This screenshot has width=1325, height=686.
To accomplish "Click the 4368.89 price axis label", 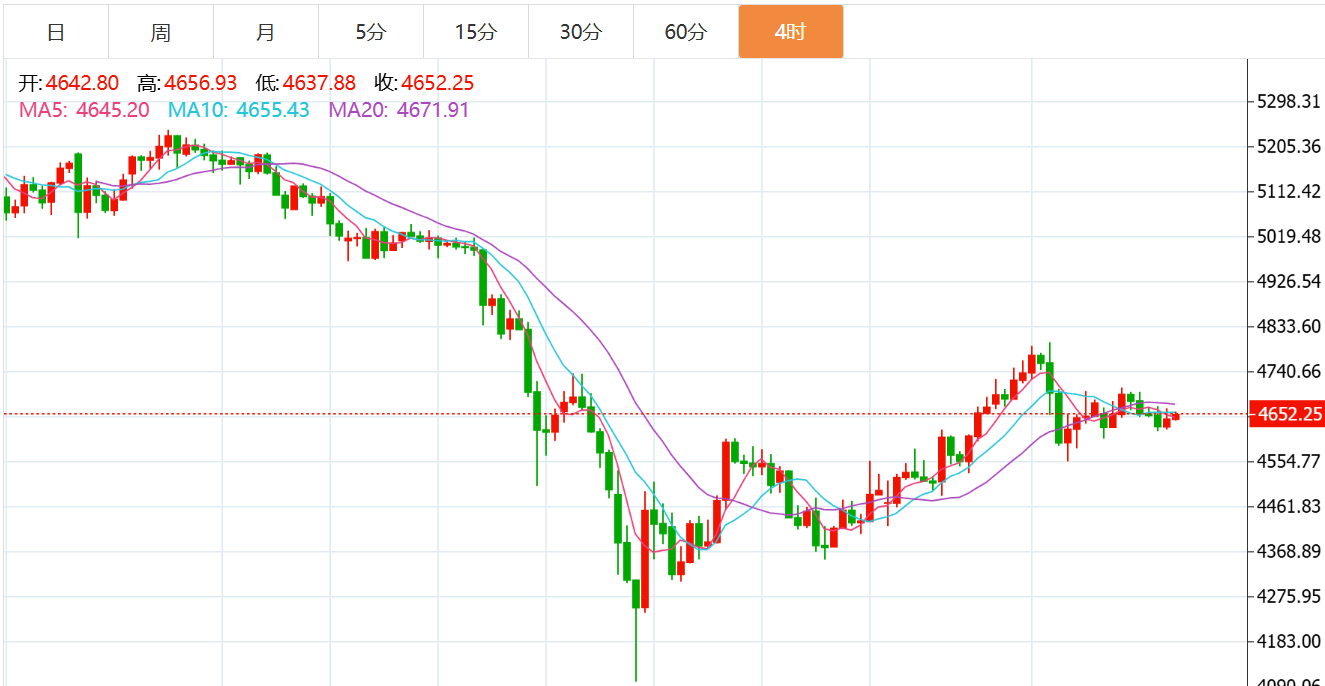I will (1290, 551).
